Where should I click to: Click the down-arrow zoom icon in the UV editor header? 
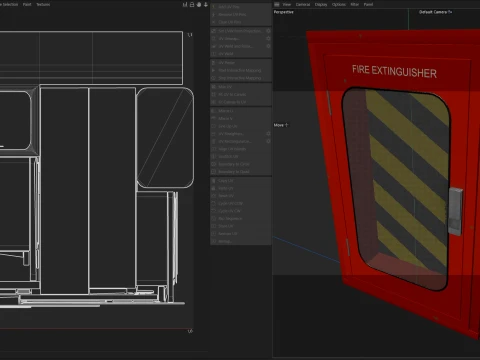pyautogui.click(x=206, y=4)
